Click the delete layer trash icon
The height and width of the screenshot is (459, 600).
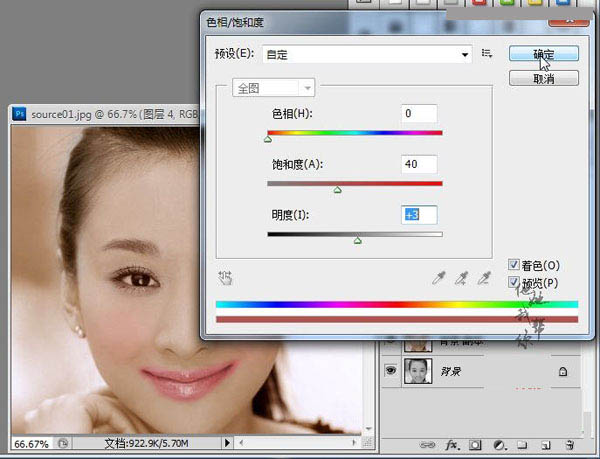coord(570,445)
